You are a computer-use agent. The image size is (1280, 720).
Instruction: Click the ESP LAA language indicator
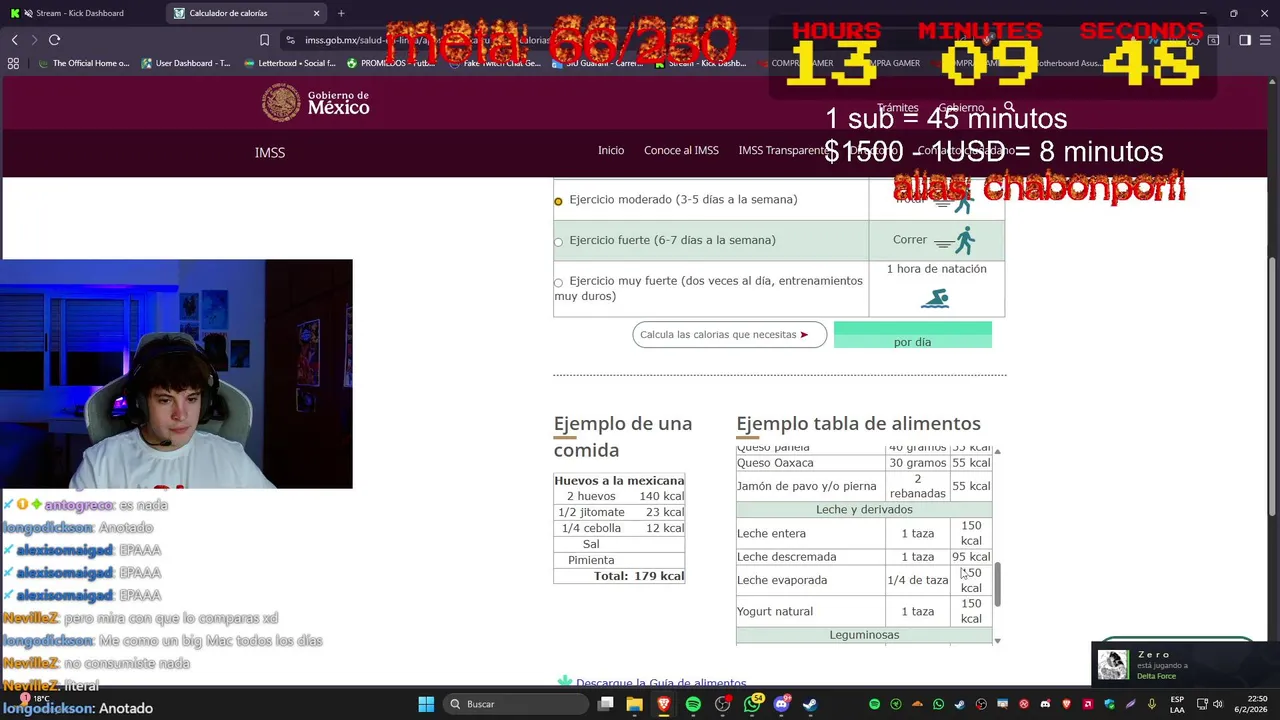pos(1177,704)
